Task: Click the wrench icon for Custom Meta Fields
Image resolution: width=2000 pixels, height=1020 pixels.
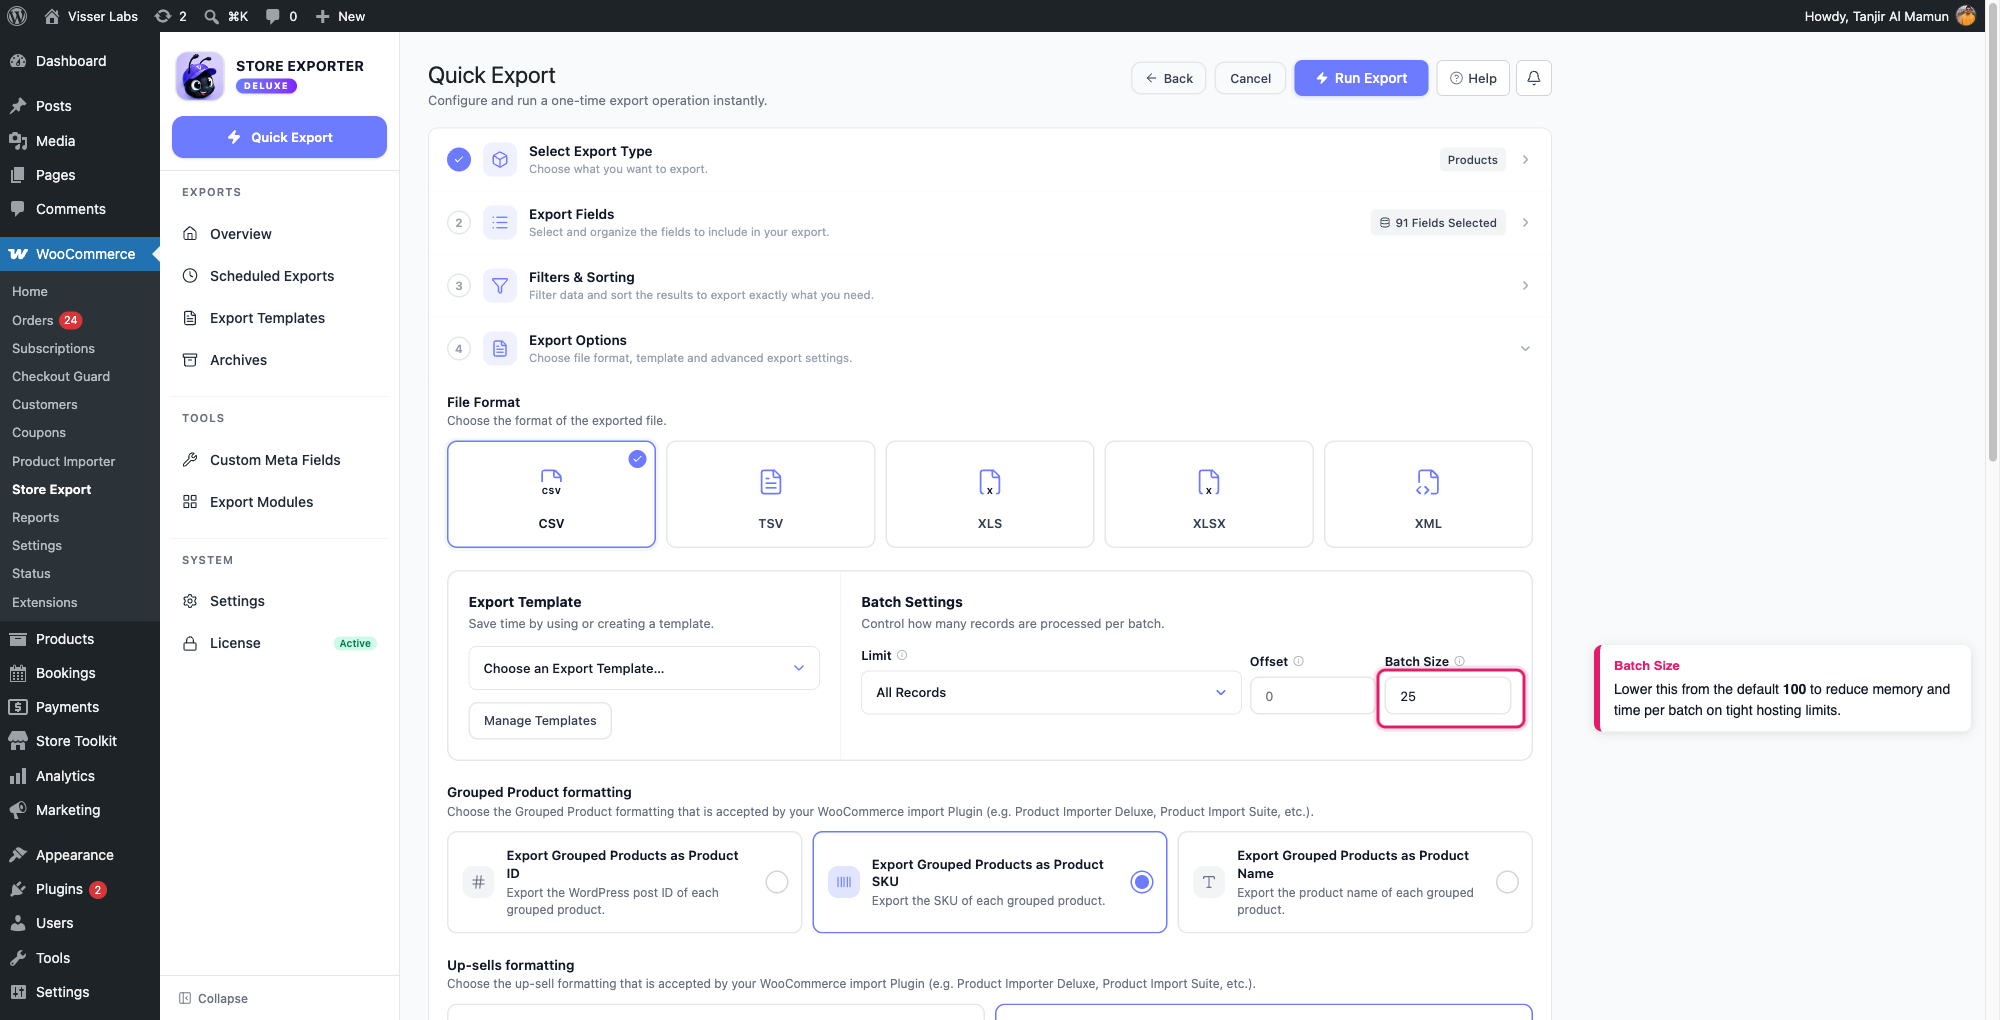Action: pyautogui.click(x=190, y=459)
